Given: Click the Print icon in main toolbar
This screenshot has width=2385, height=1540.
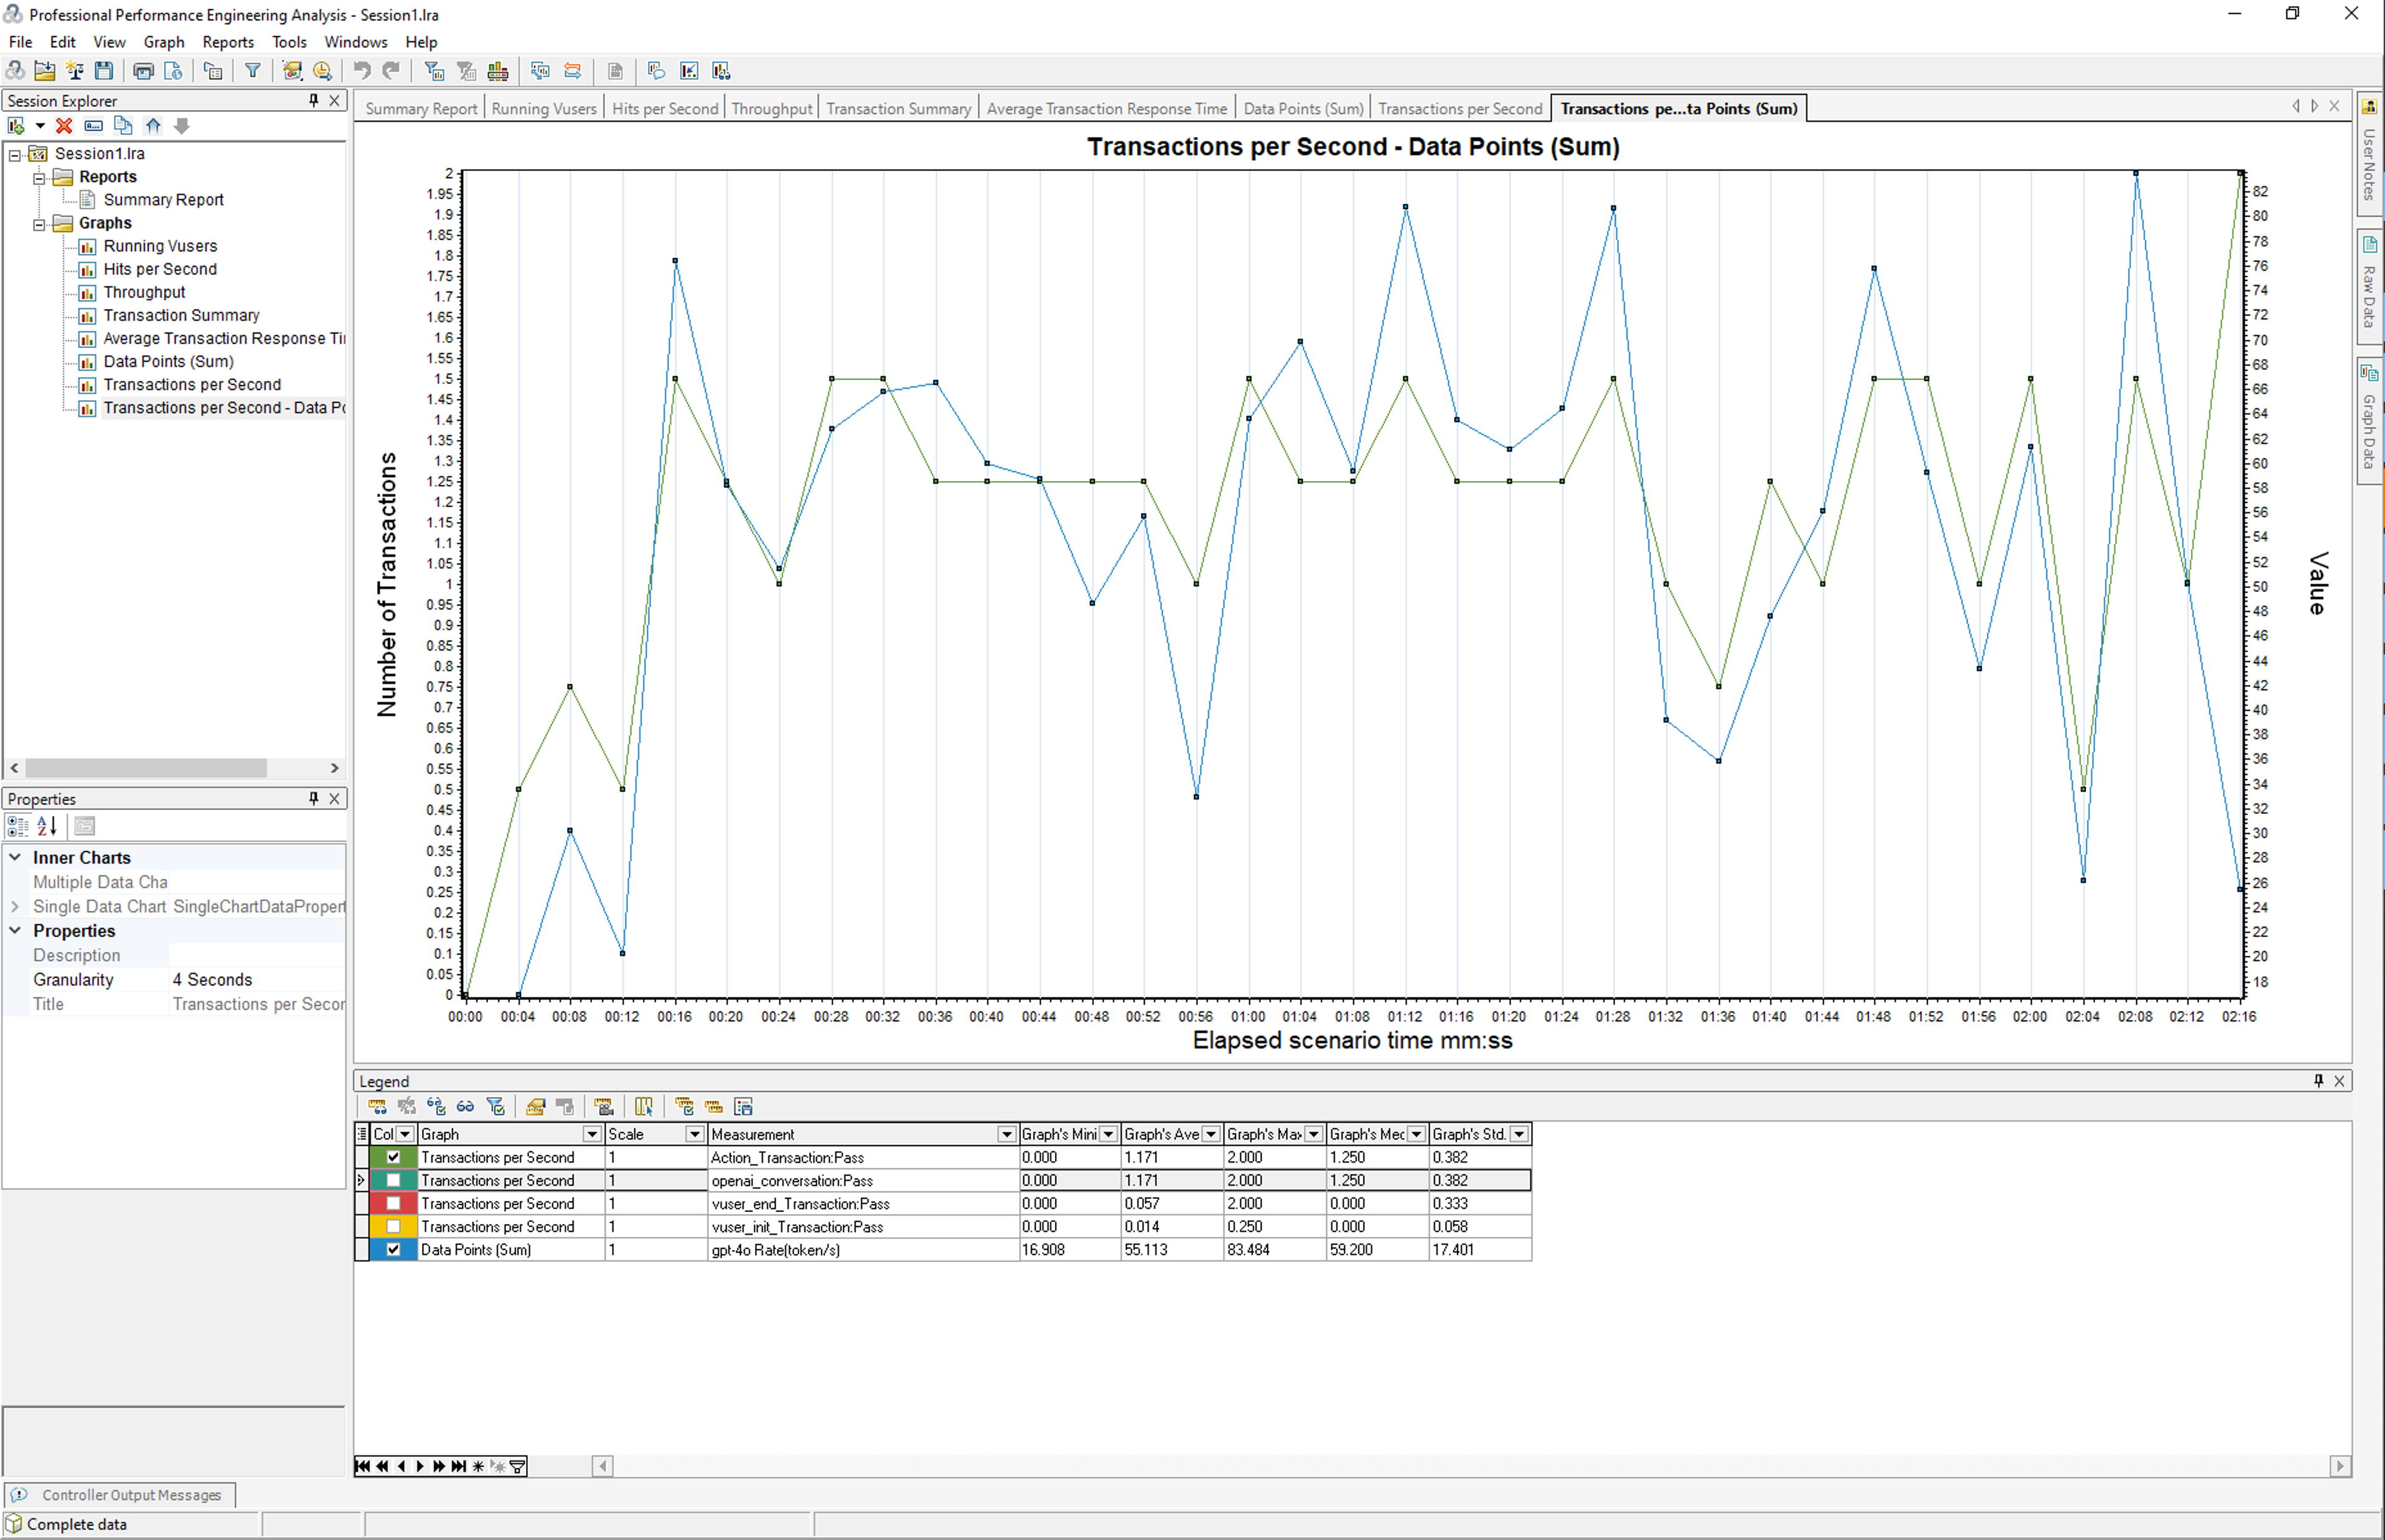Looking at the screenshot, I should coord(143,71).
